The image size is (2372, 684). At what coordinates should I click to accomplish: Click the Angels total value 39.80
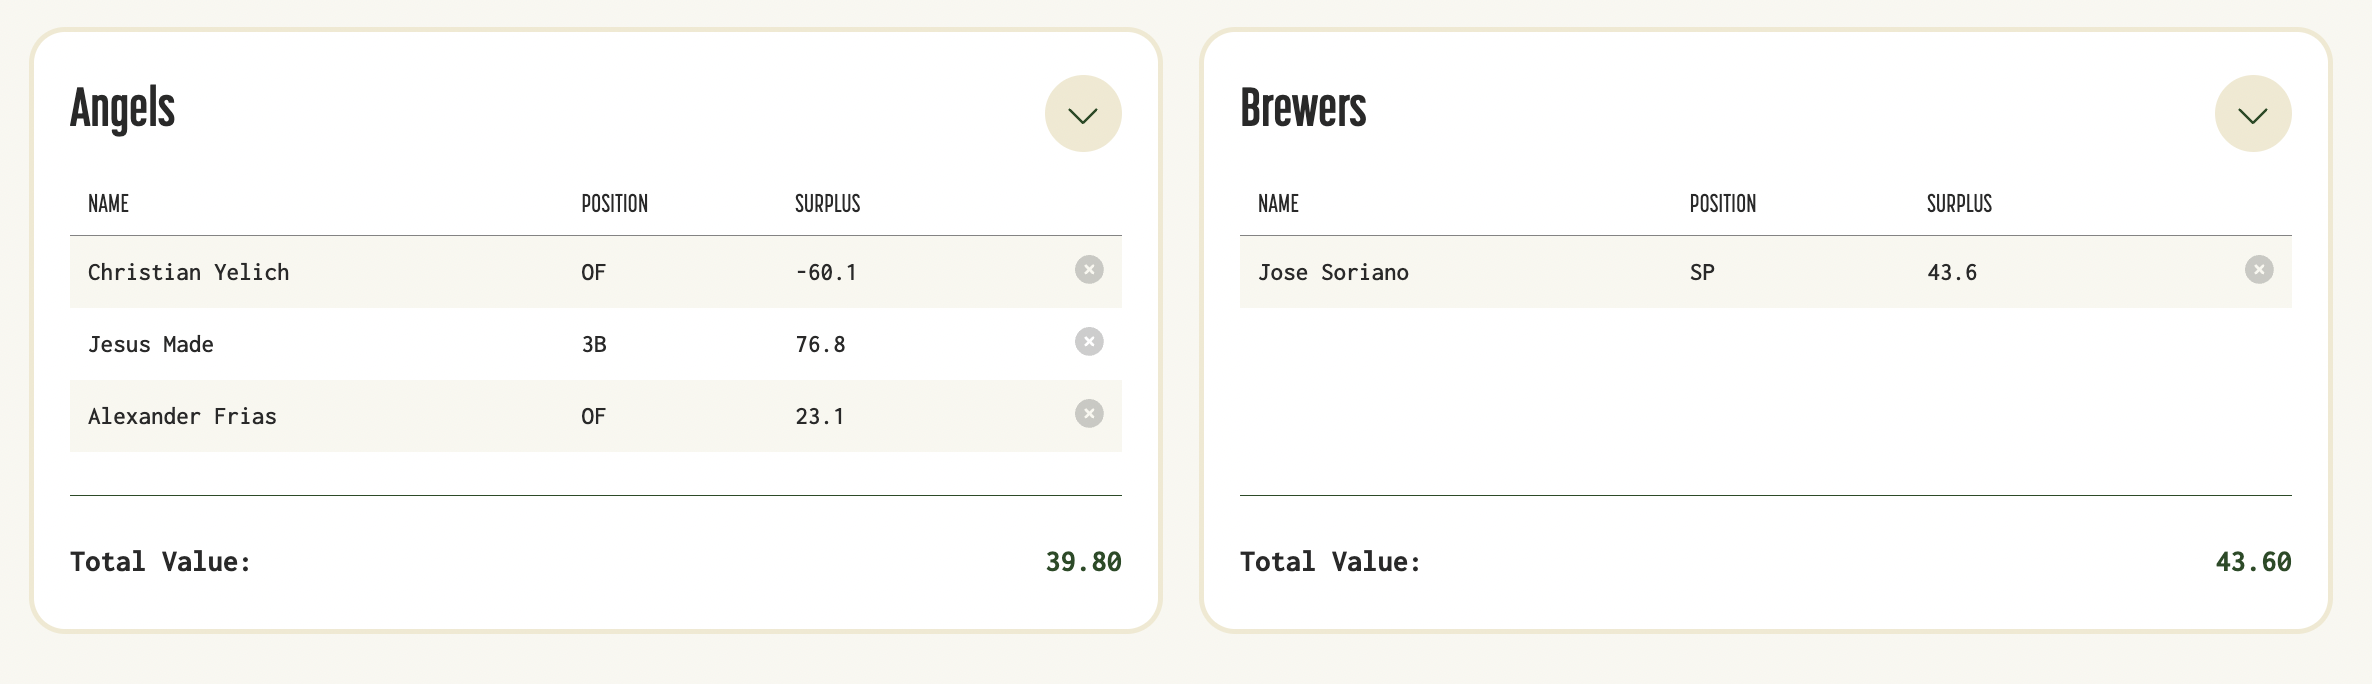point(1083,562)
